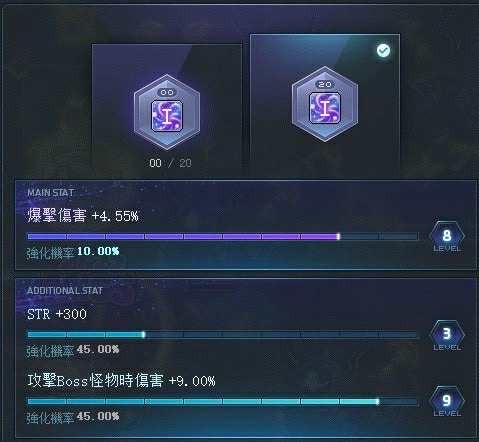Click the STR +300 progress bar
Image resolution: width=479 pixels, height=442 pixels.
223,334
